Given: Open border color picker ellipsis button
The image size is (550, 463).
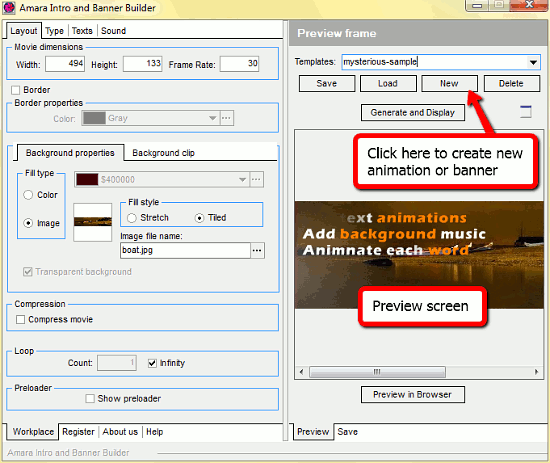Looking at the screenshot, I should coord(226,118).
